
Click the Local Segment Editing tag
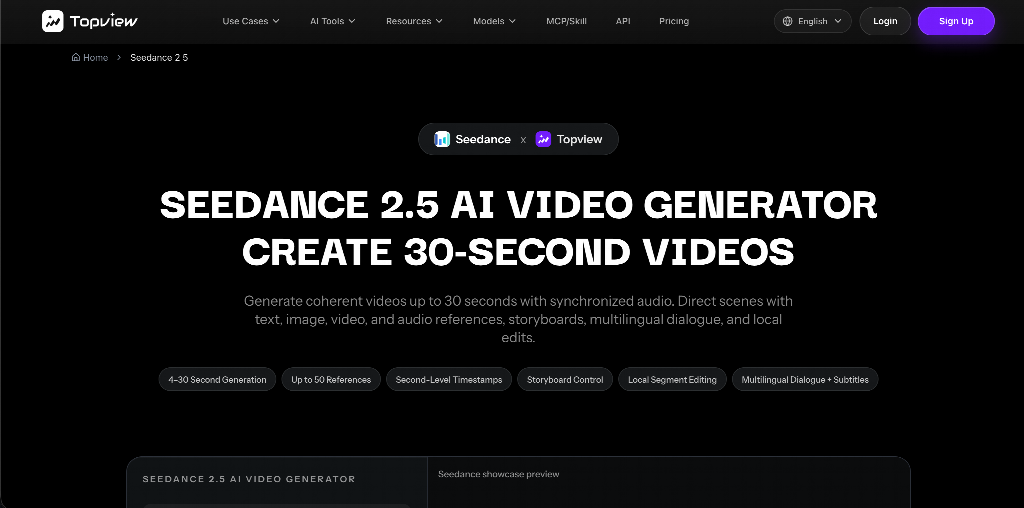[x=672, y=379]
